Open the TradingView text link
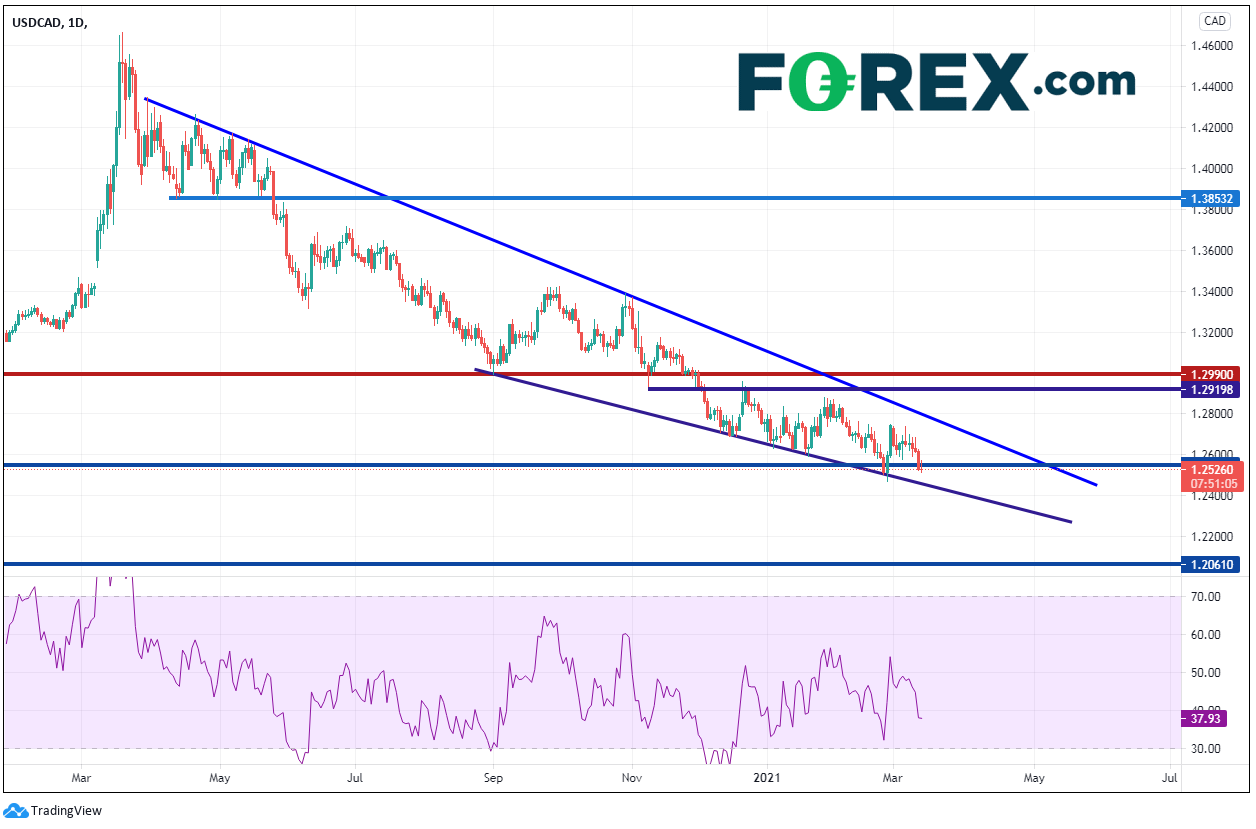Screen dimensions: 1256x829 (66, 811)
